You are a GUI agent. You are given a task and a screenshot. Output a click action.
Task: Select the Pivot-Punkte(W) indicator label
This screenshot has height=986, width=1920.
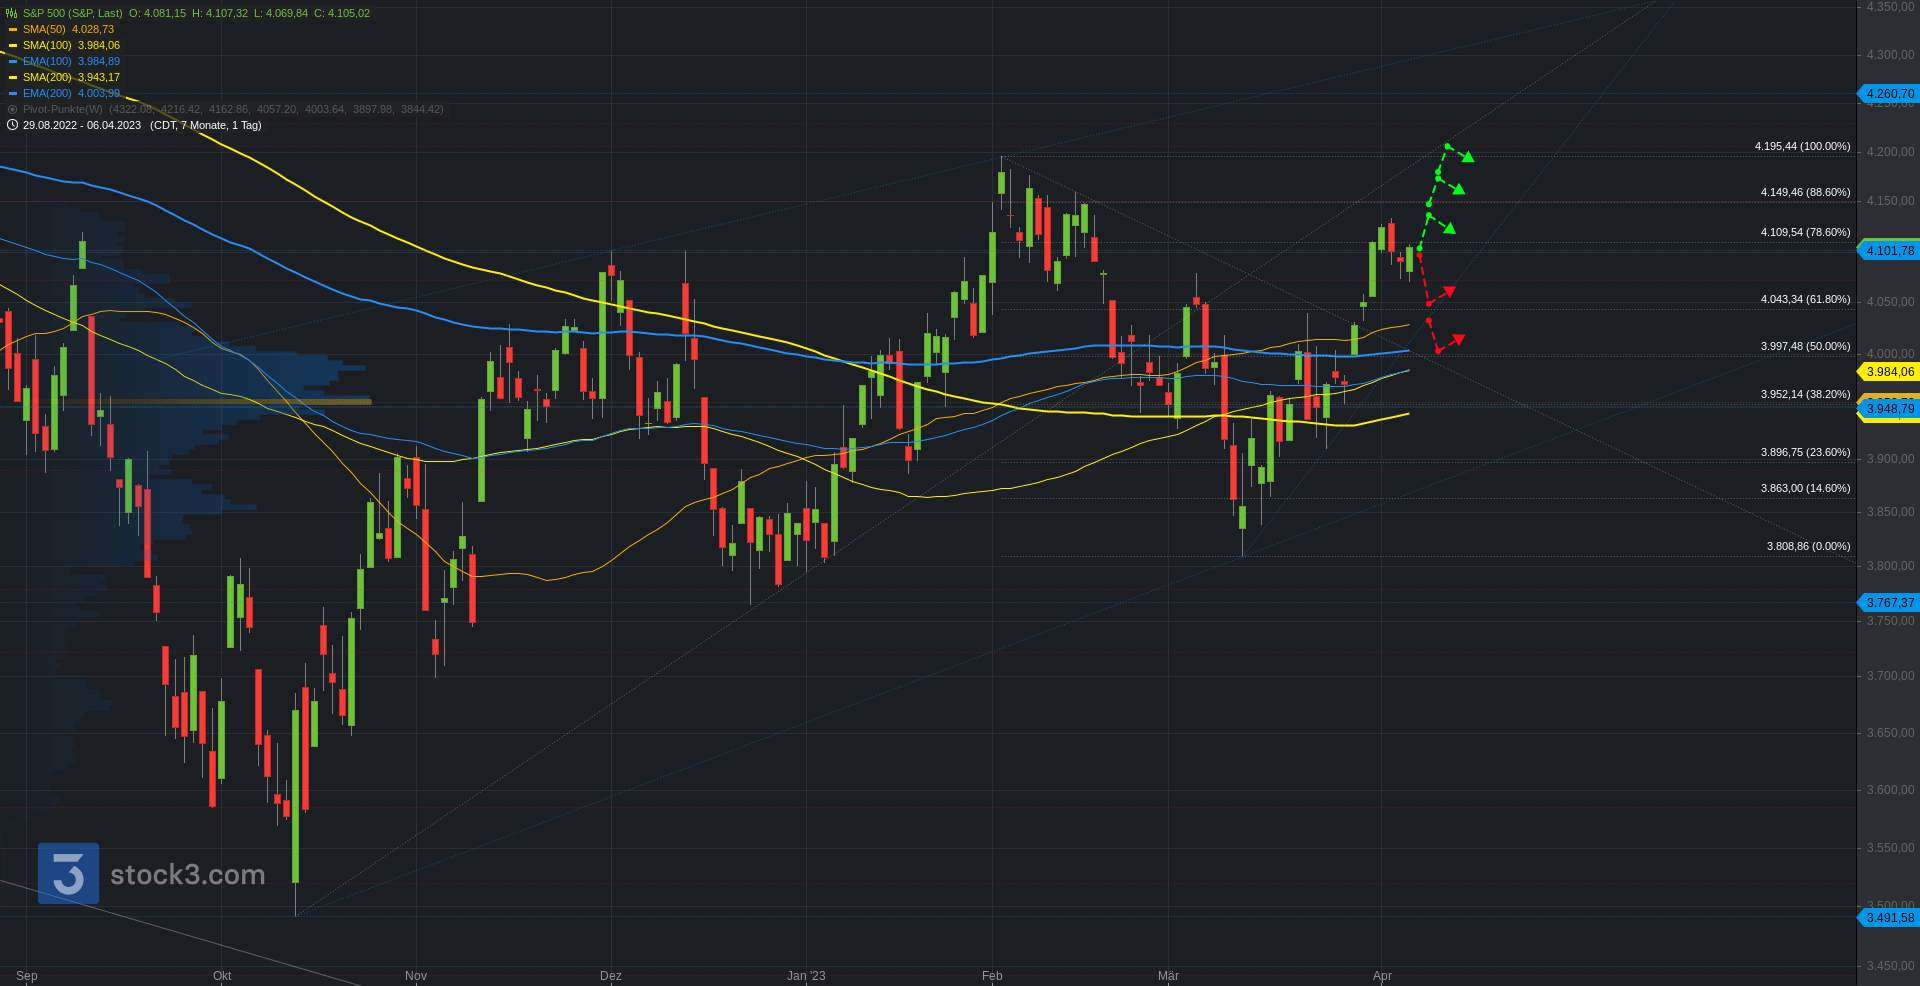[x=63, y=109]
